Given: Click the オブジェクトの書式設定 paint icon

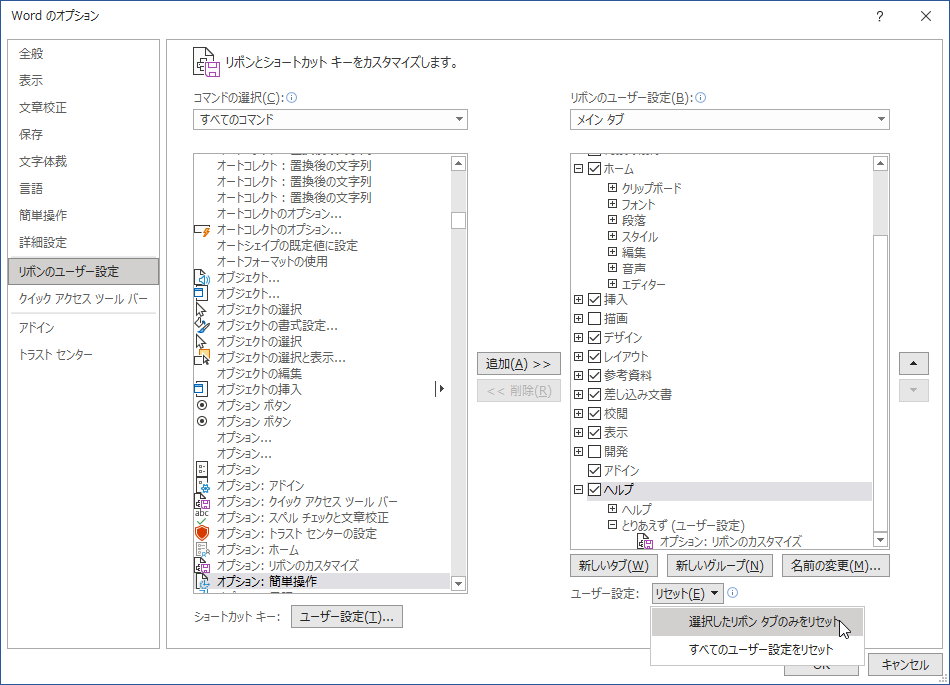Looking at the screenshot, I should [202, 325].
